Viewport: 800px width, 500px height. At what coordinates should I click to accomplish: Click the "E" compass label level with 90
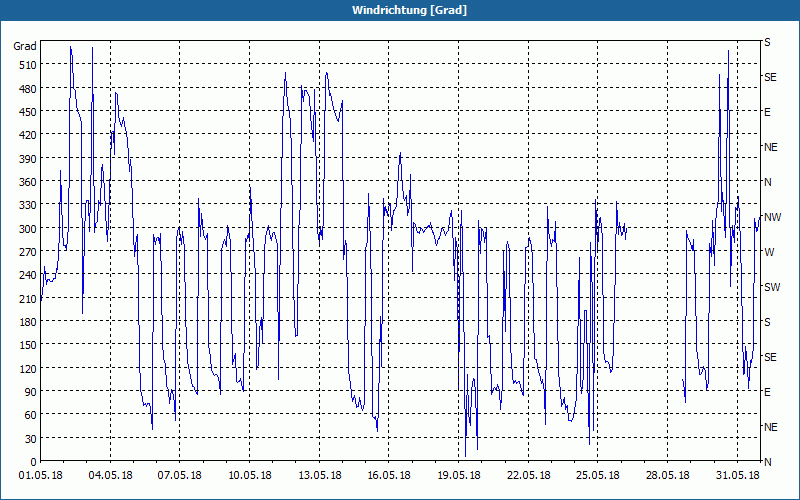tap(767, 392)
